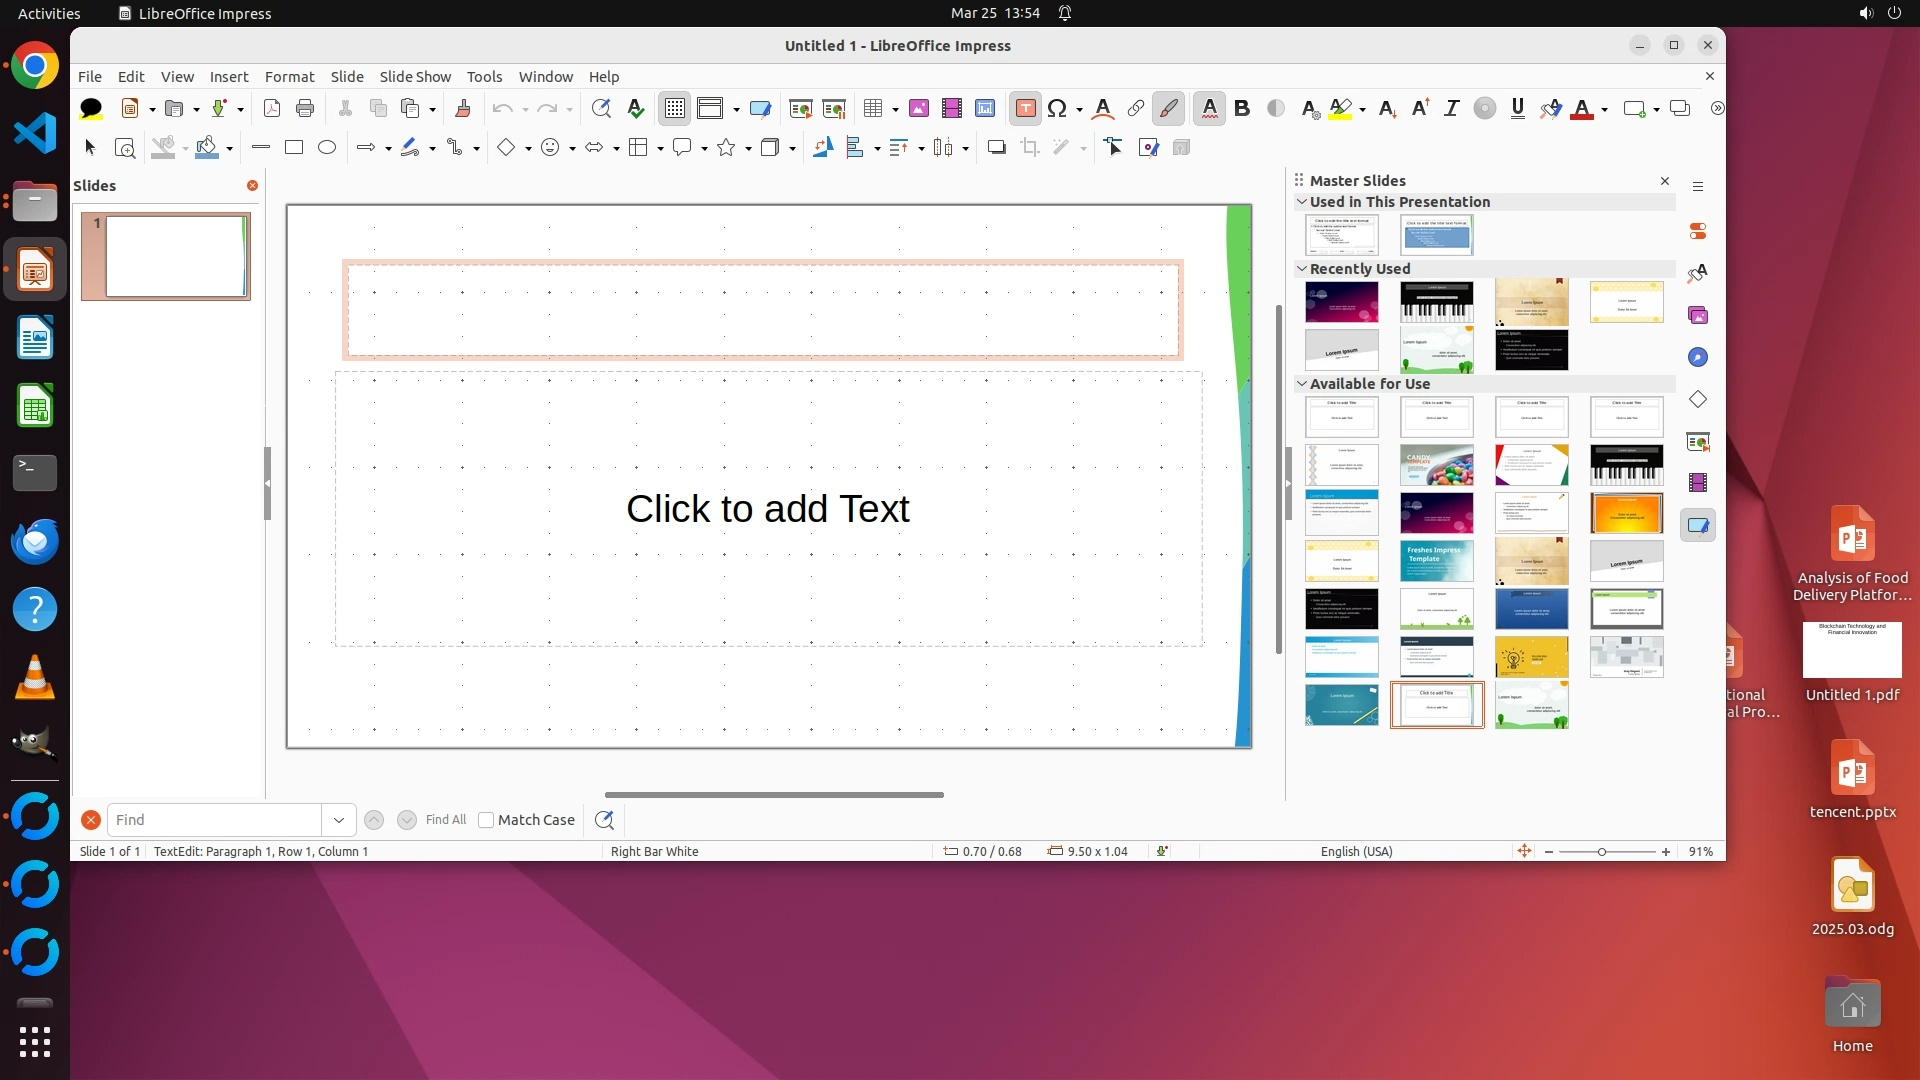
Task: Toggle Bold text formatting
Action: [x=1242, y=108]
